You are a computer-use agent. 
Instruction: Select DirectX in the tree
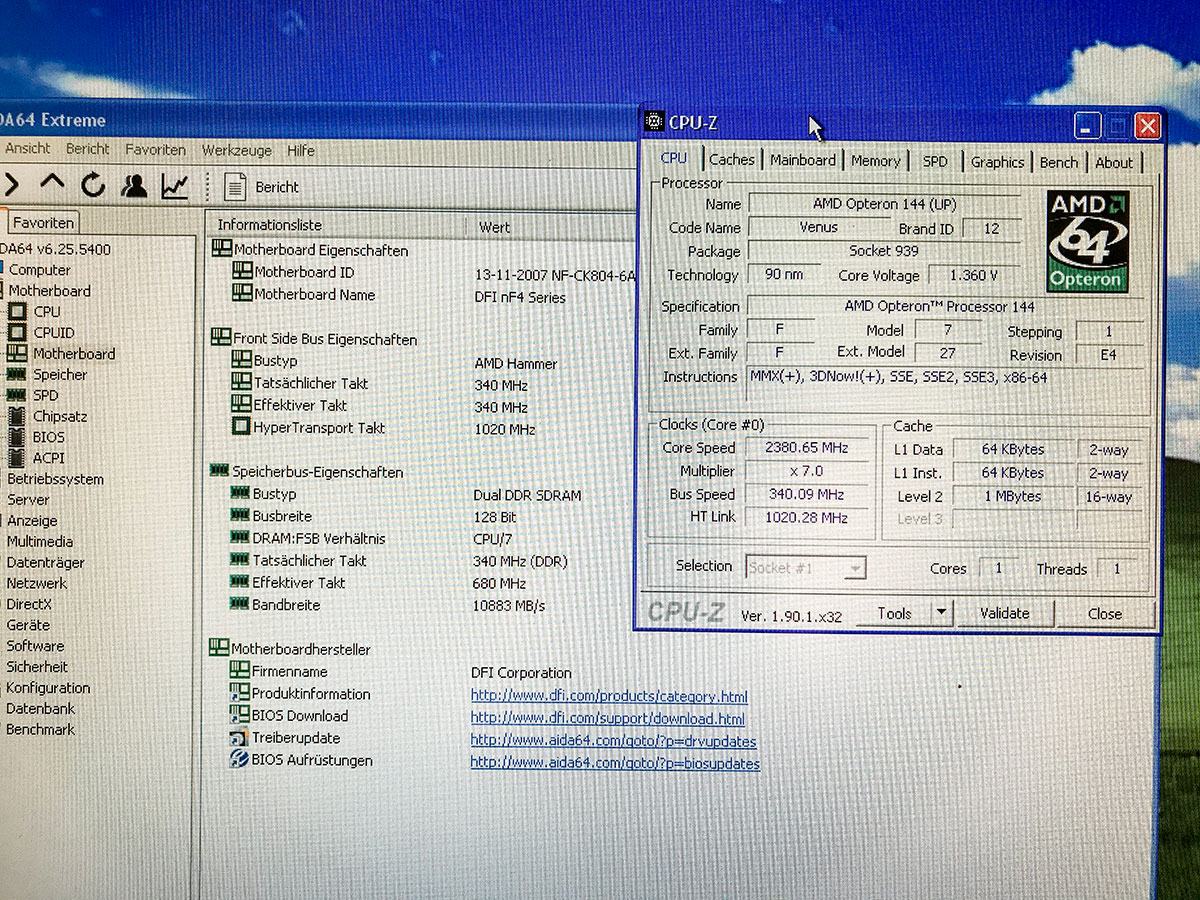click(29, 604)
